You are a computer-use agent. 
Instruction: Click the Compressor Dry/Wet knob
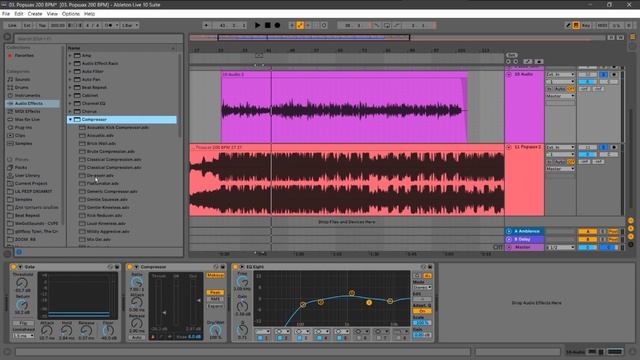coord(215,331)
